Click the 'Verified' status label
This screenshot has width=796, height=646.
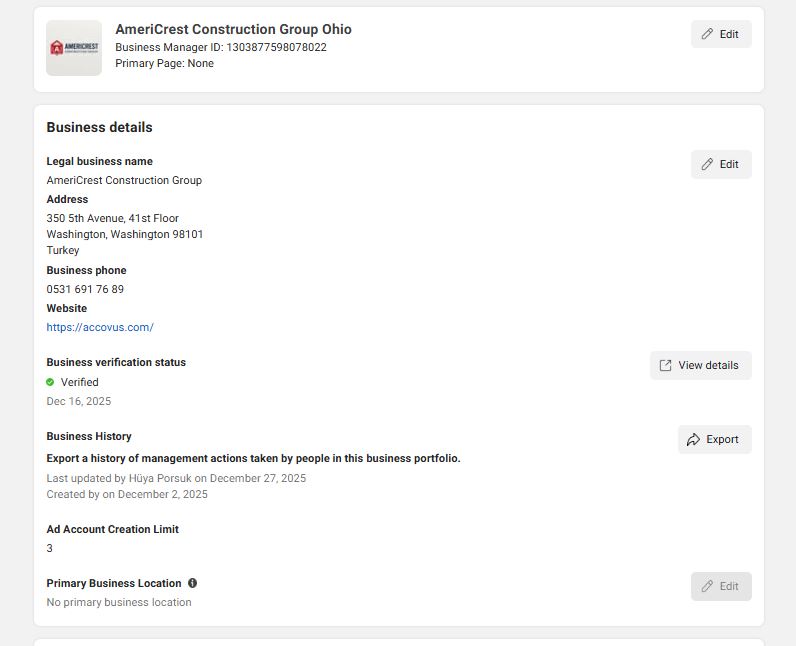click(x=80, y=382)
